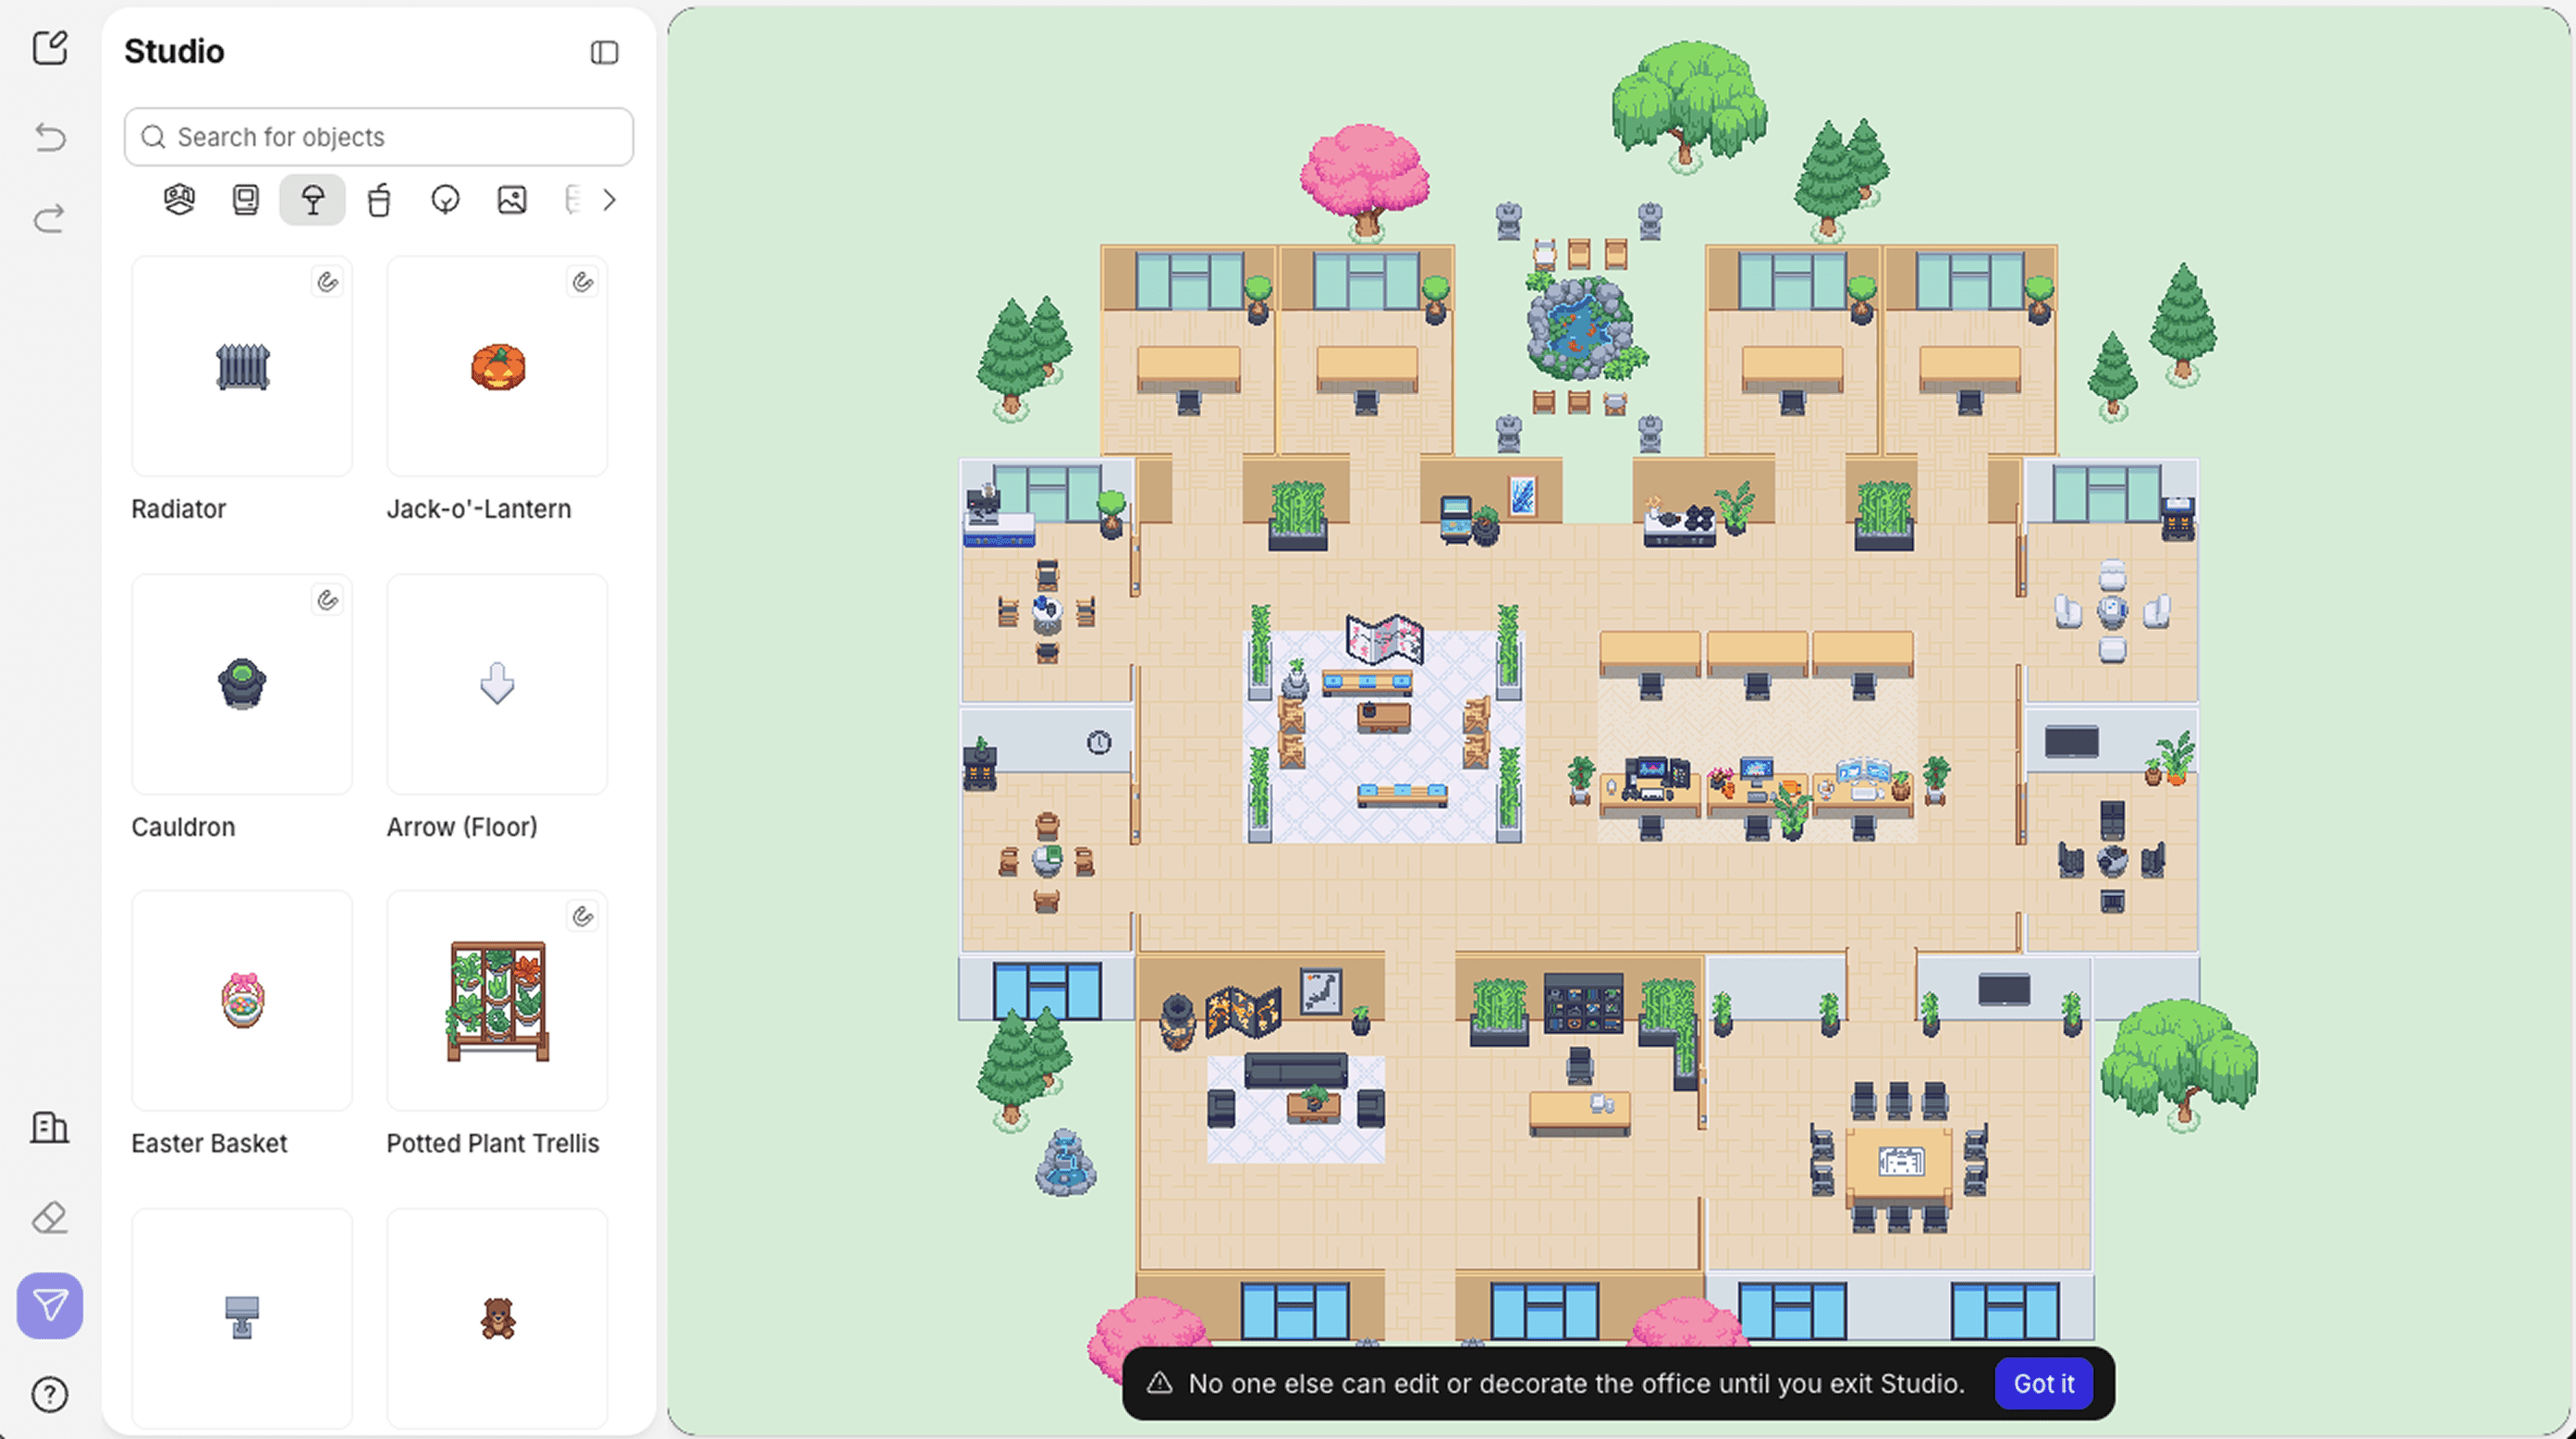The image size is (2576, 1439).
Task: Click the Studio panel title
Action: click(174, 51)
